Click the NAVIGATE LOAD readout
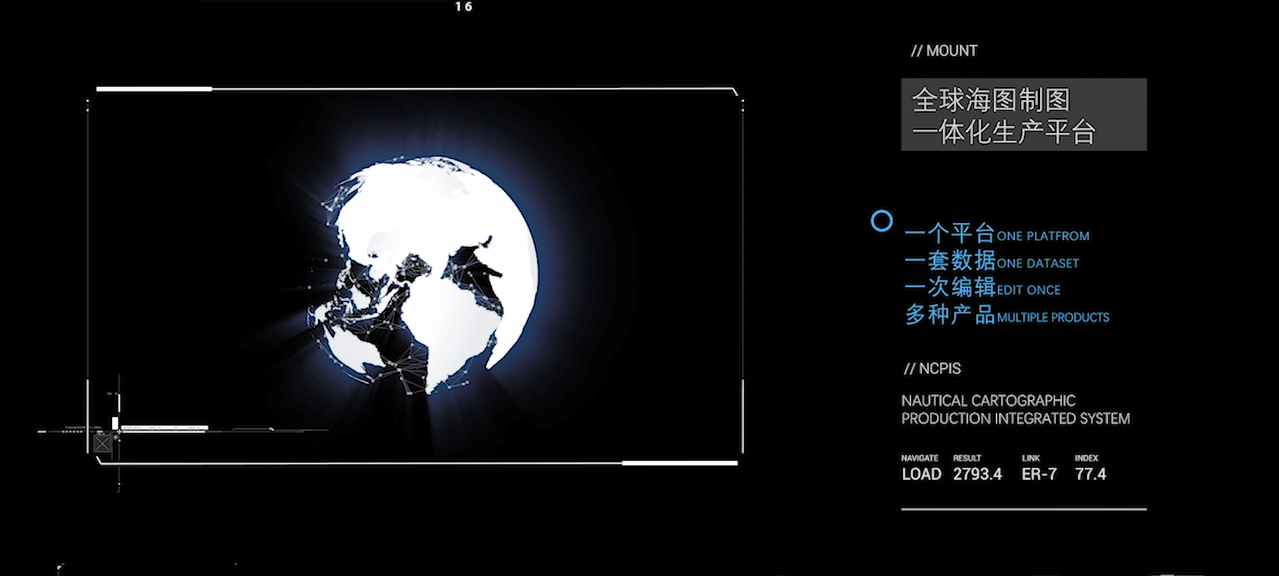Image resolution: width=1279 pixels, height=576 pixels. point(921,469)
